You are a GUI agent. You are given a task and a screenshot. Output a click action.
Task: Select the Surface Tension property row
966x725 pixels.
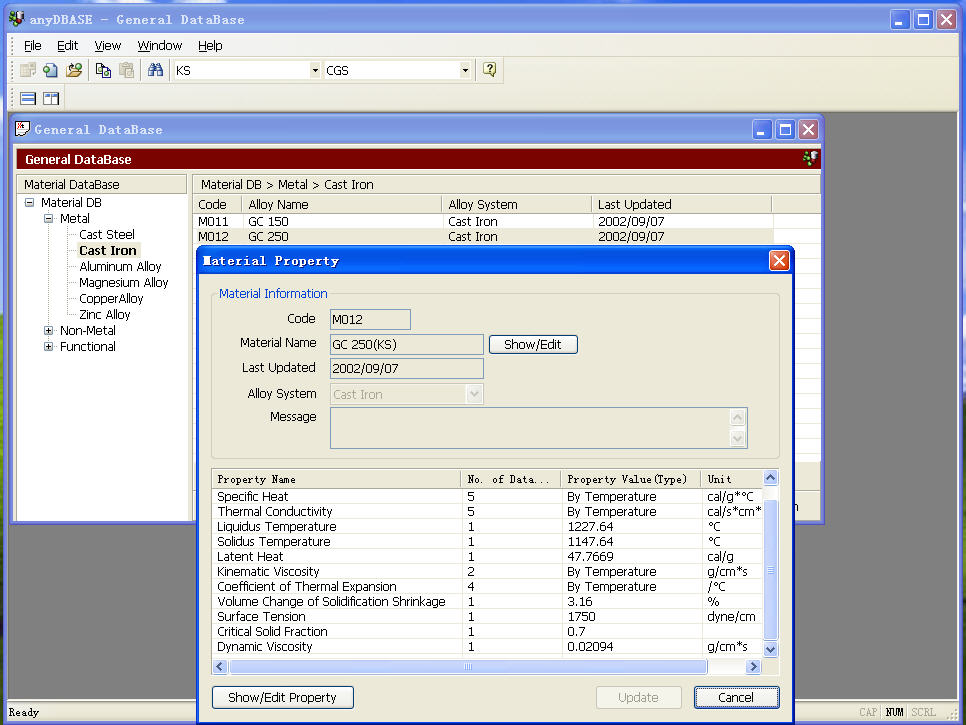(x=488, y=617)
